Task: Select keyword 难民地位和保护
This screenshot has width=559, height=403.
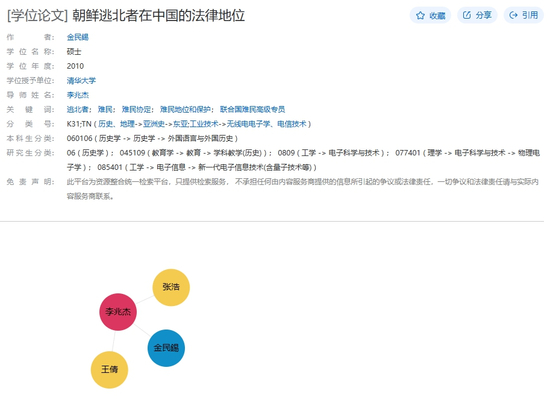Action: pos(185,109)
